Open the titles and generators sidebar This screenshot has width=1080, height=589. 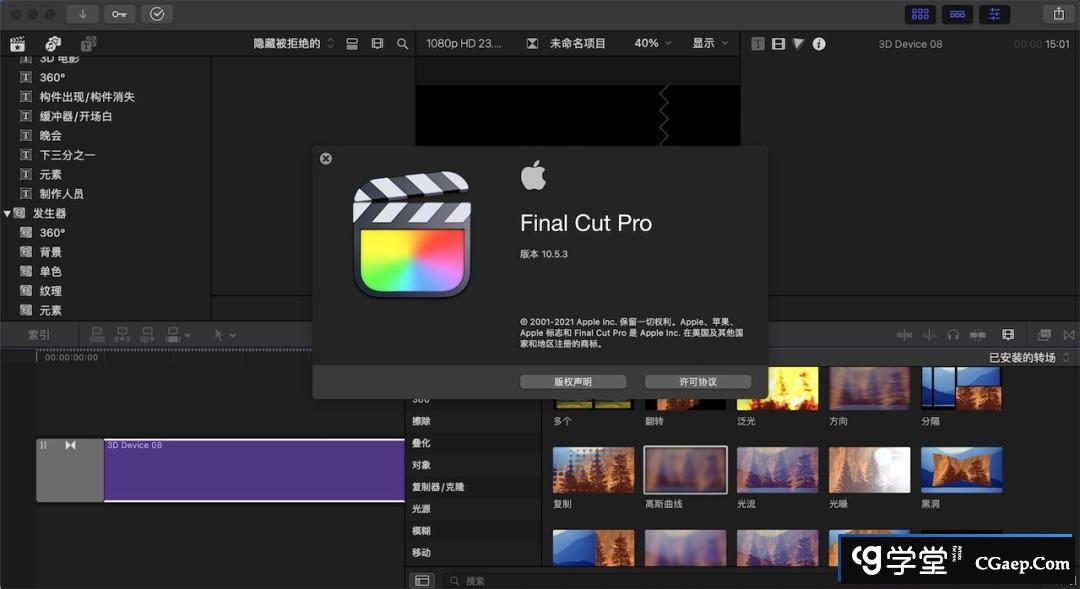pos(88,44)
